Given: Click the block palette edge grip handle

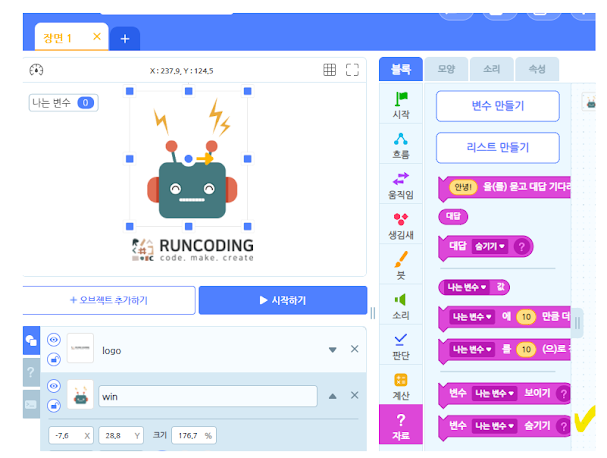Looking at the screenshot, I should tap(577, 323).
